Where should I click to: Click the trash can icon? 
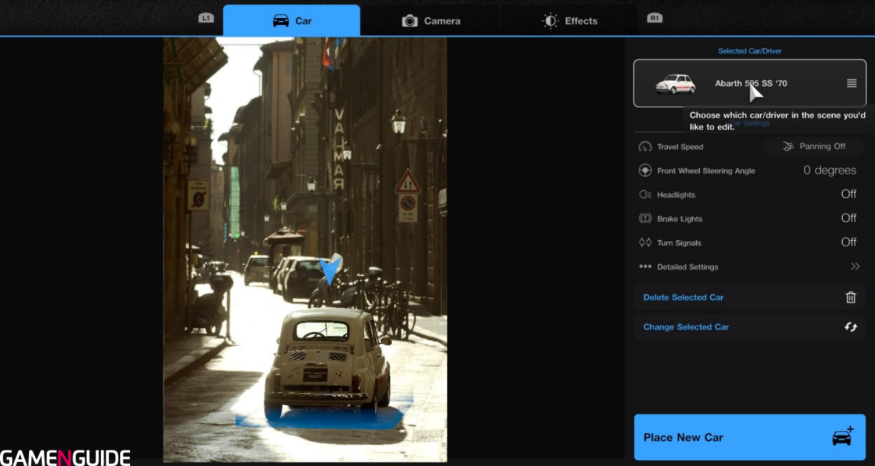pyautogui.click(x=850, y=297)
